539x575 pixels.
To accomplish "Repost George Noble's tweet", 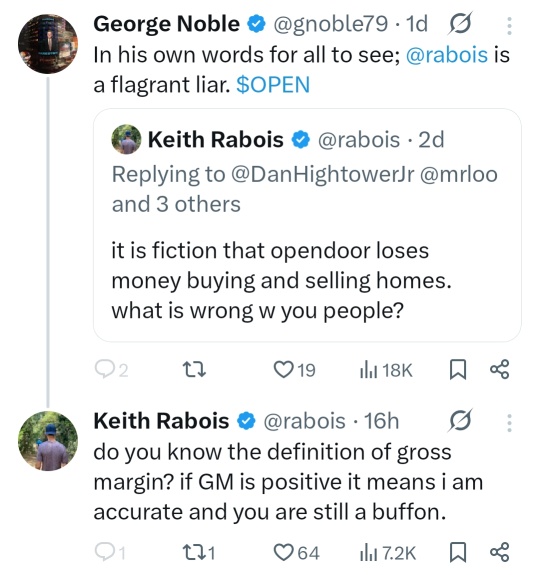I will click(194, 369).
